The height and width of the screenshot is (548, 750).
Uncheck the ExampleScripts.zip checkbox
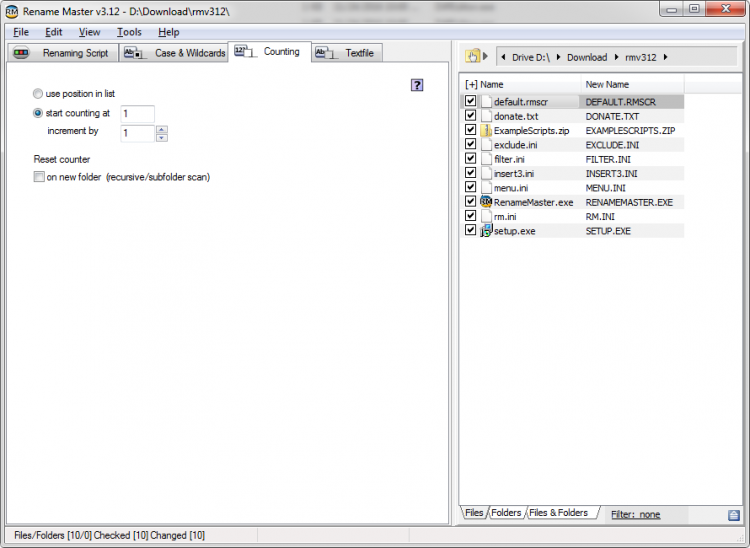tap(470, 130)
